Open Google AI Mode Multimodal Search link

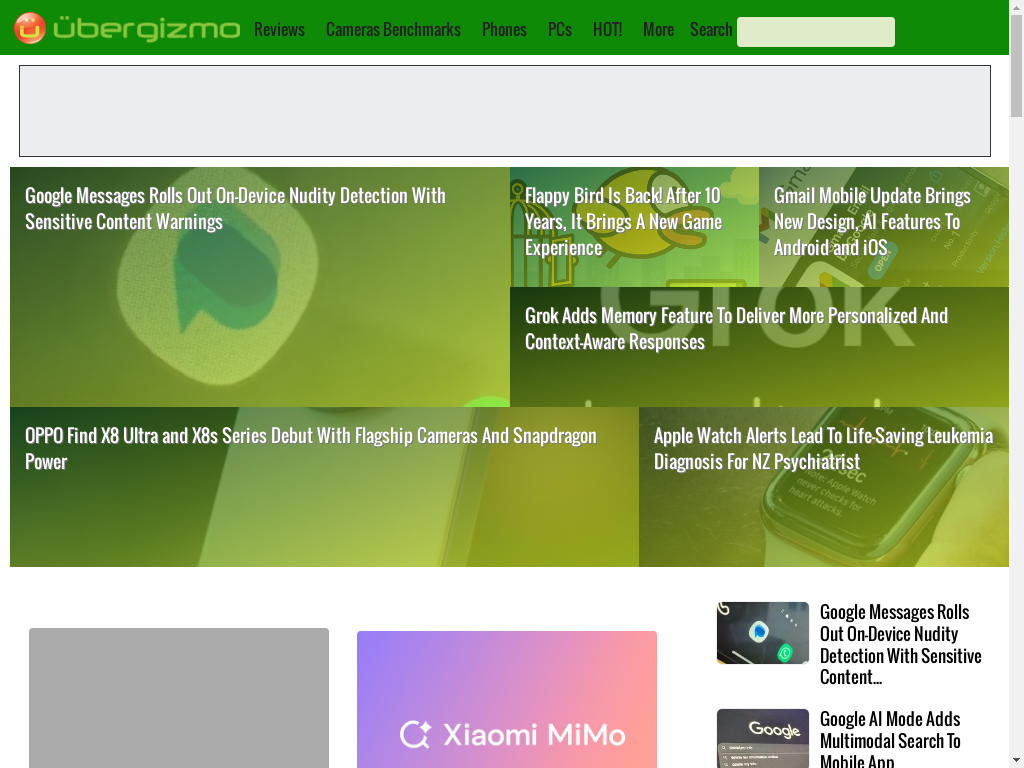click(x=890, y=741)
